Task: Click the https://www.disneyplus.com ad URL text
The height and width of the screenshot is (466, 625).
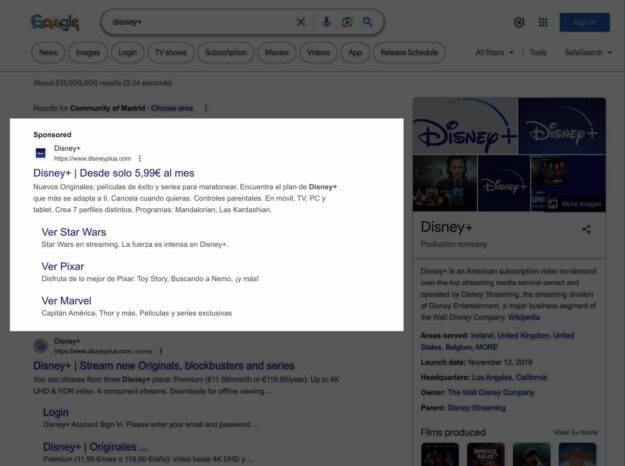Action: pos(92,159)
